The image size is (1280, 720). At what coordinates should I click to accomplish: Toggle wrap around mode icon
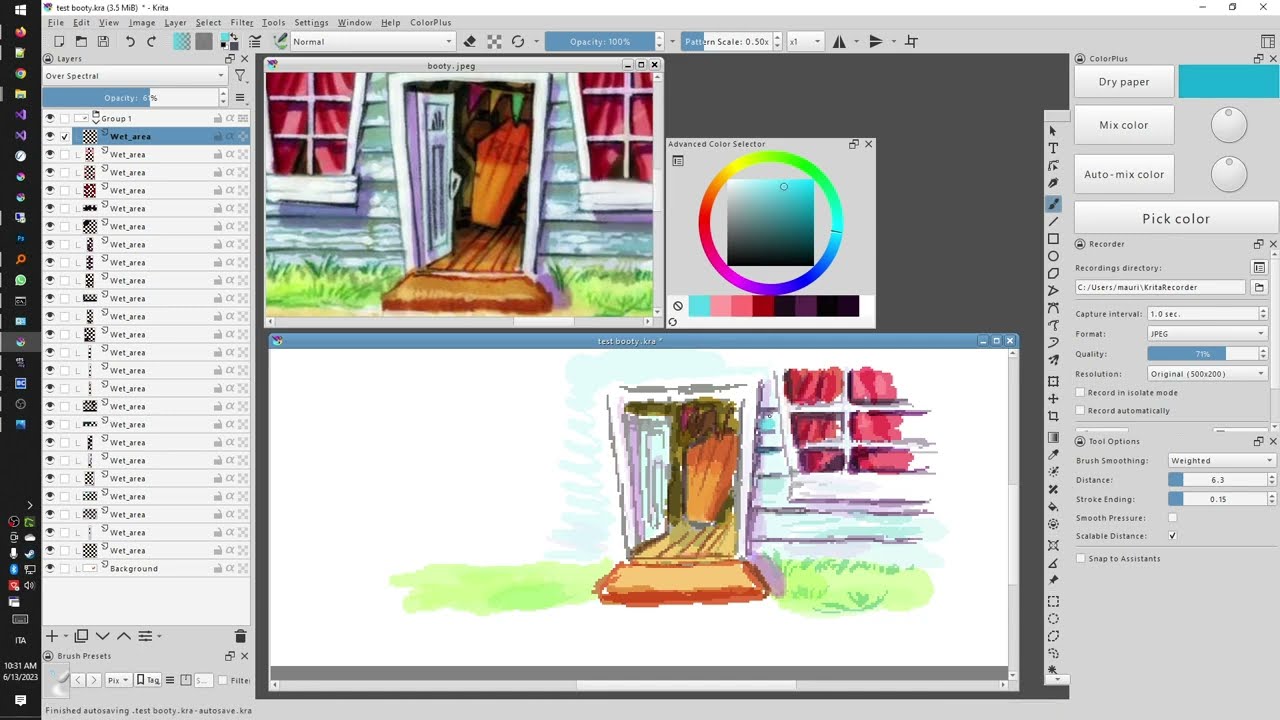point(911,41)
